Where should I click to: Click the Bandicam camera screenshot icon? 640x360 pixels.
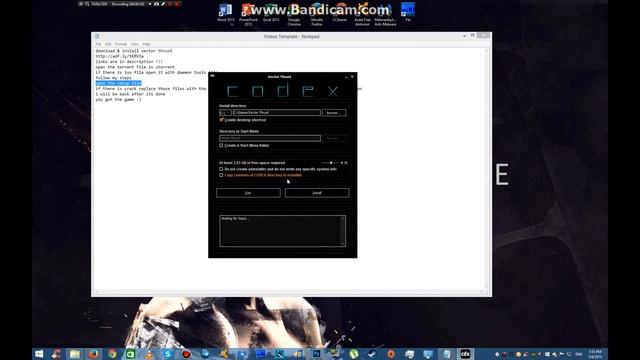click(156, 4)
